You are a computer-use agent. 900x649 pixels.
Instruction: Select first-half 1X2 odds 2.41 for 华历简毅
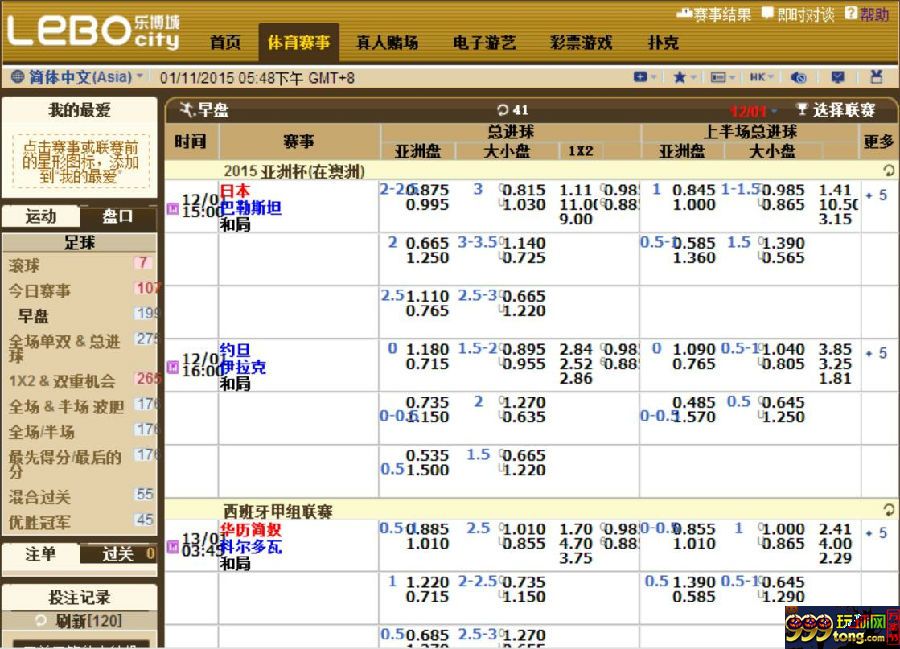point(835,529)
